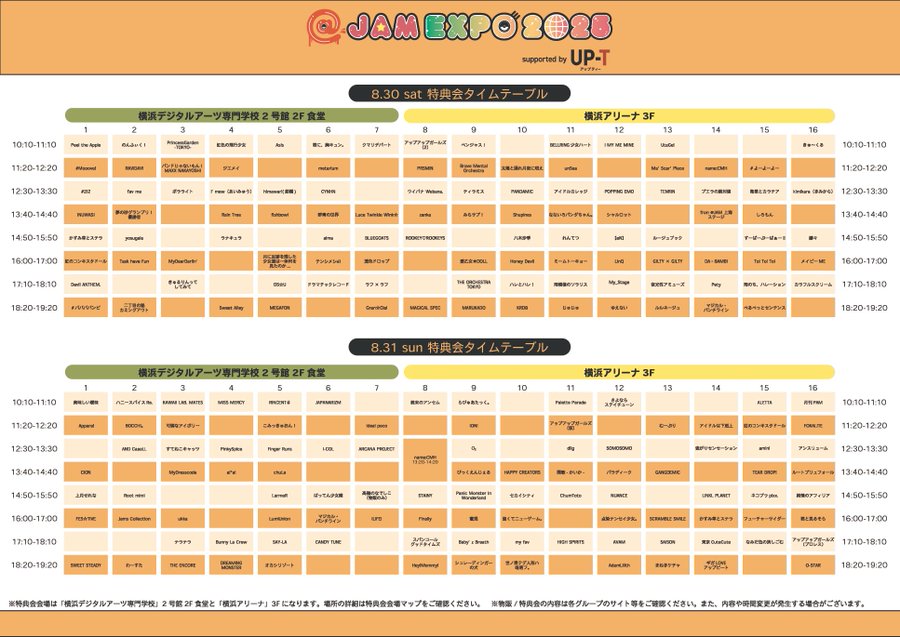The image size is (900, 637).
Task: Click the fav me cell
Action: tap(134, 191)
